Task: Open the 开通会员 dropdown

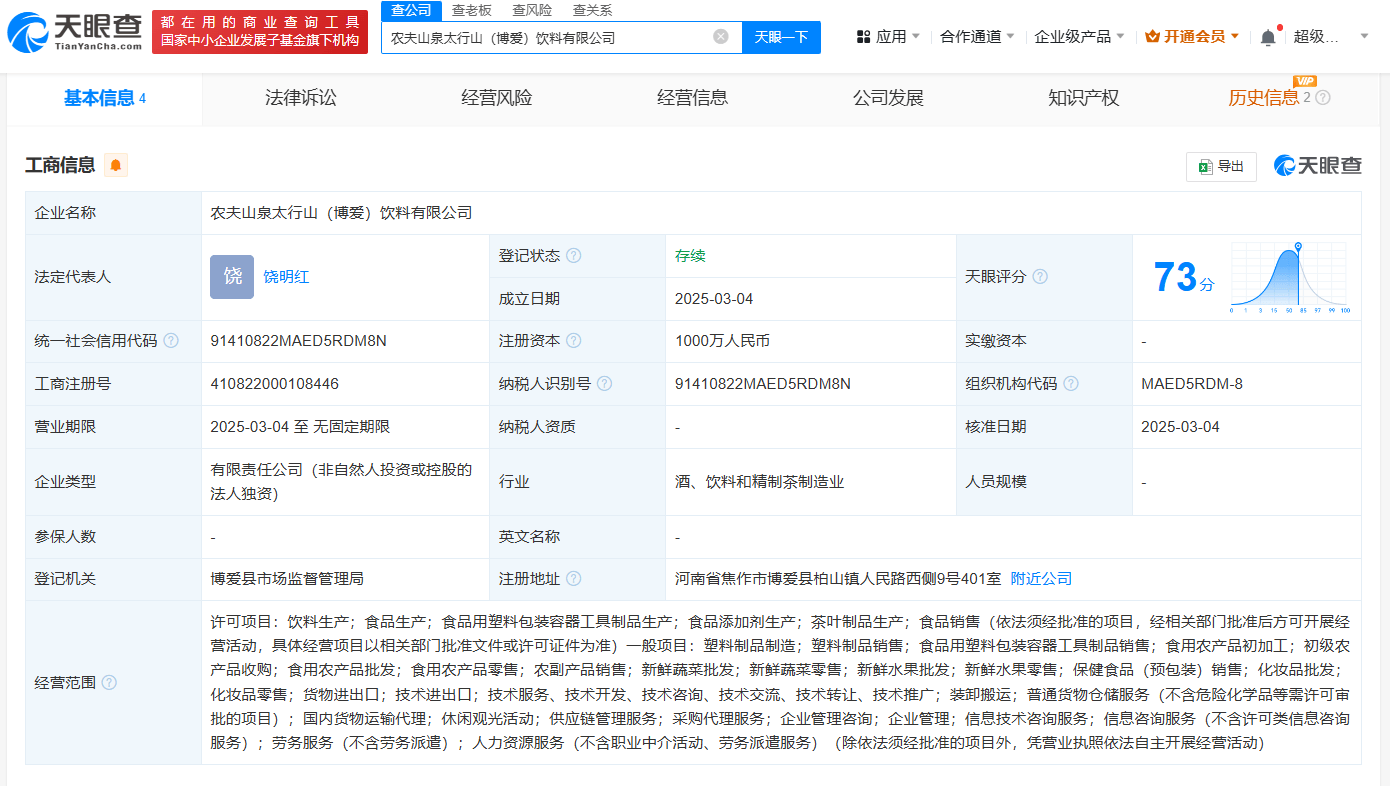Action: coord(1192,37)
